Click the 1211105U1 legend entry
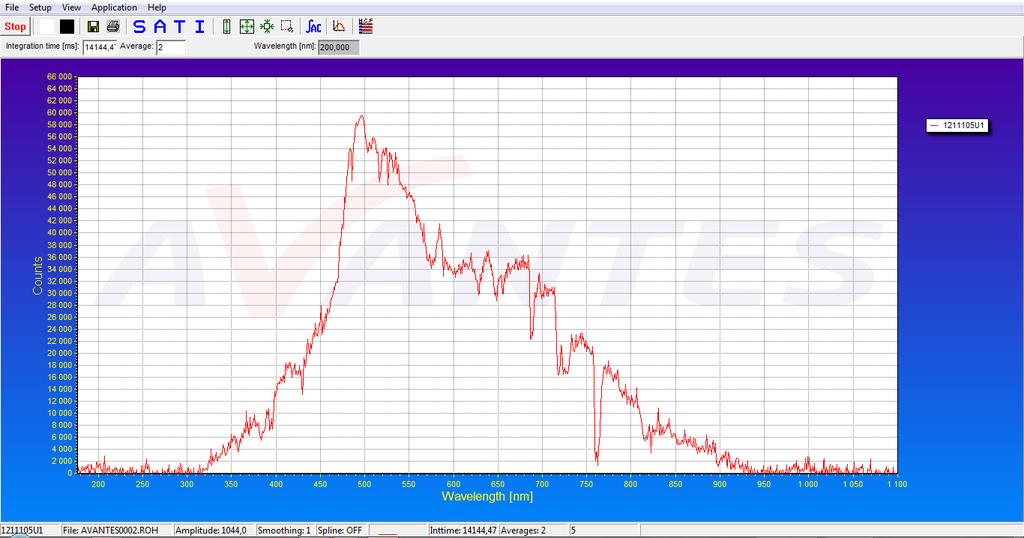Screen dimensions: 1024x538 [957, 125]
